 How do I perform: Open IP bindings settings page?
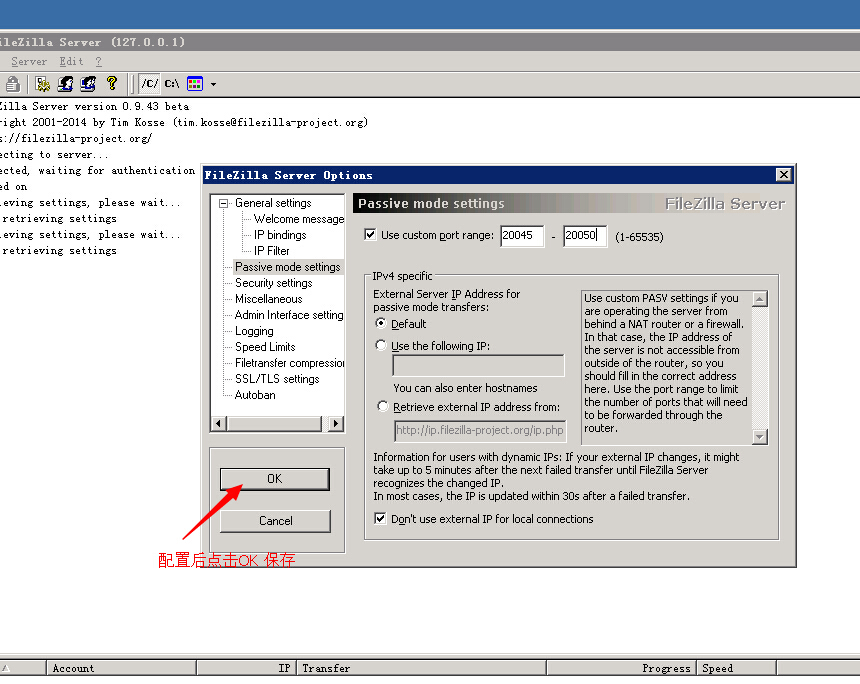point(280,235)
